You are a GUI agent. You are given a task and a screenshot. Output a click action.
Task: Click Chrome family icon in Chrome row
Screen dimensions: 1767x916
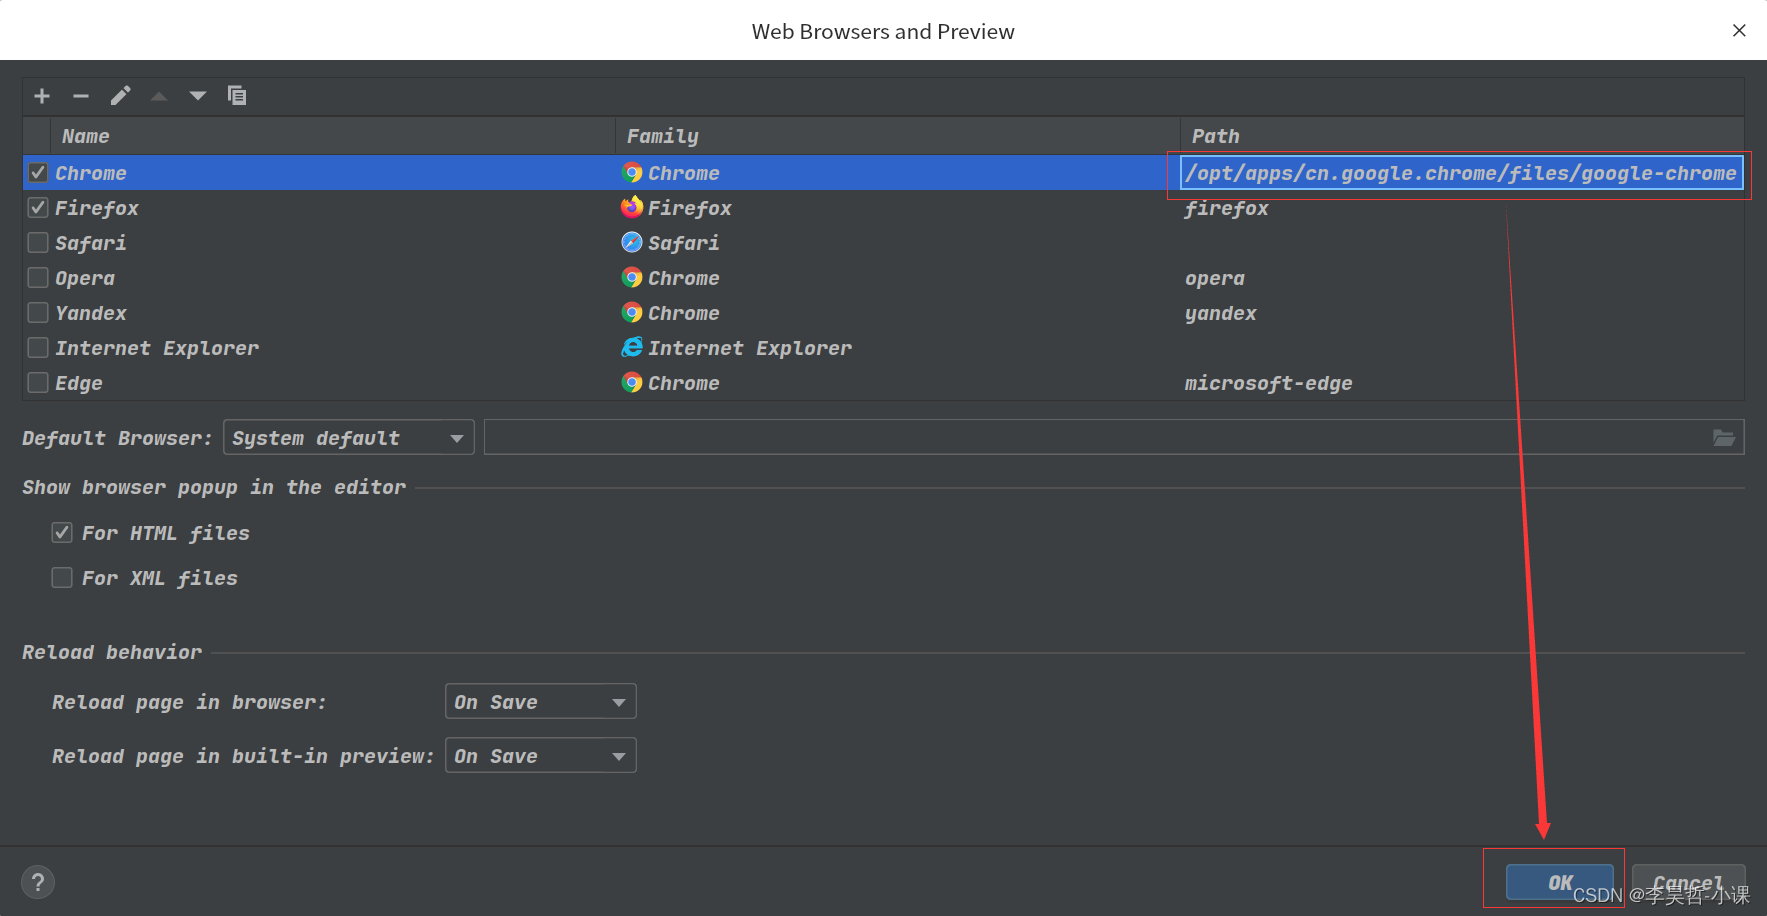pyautogui.click(x=632, y=173)
